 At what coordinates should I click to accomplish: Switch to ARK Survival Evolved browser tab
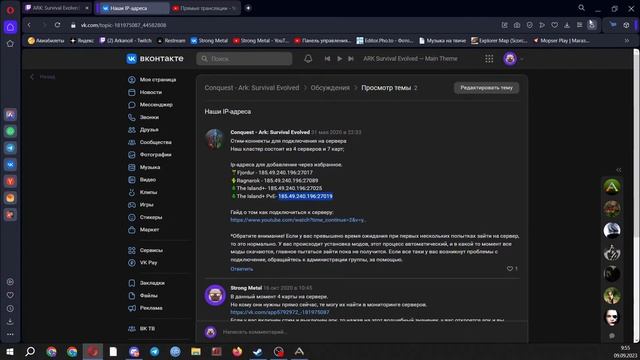coord(57,8)
